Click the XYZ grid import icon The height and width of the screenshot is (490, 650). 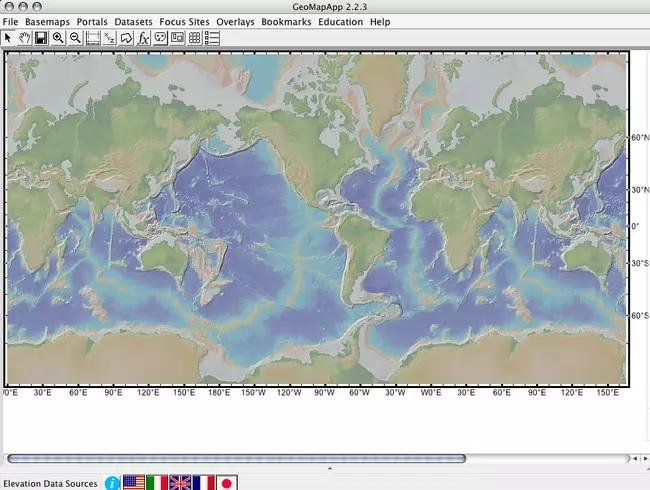coord(109,38)
